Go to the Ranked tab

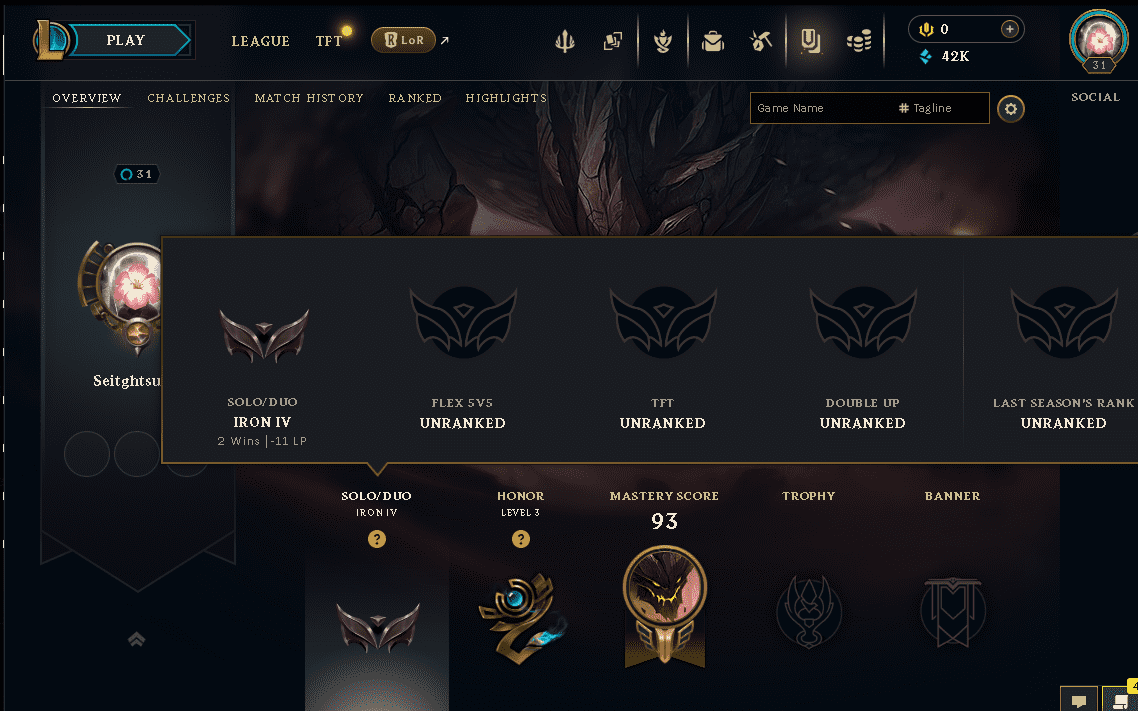tap(414, 98)
